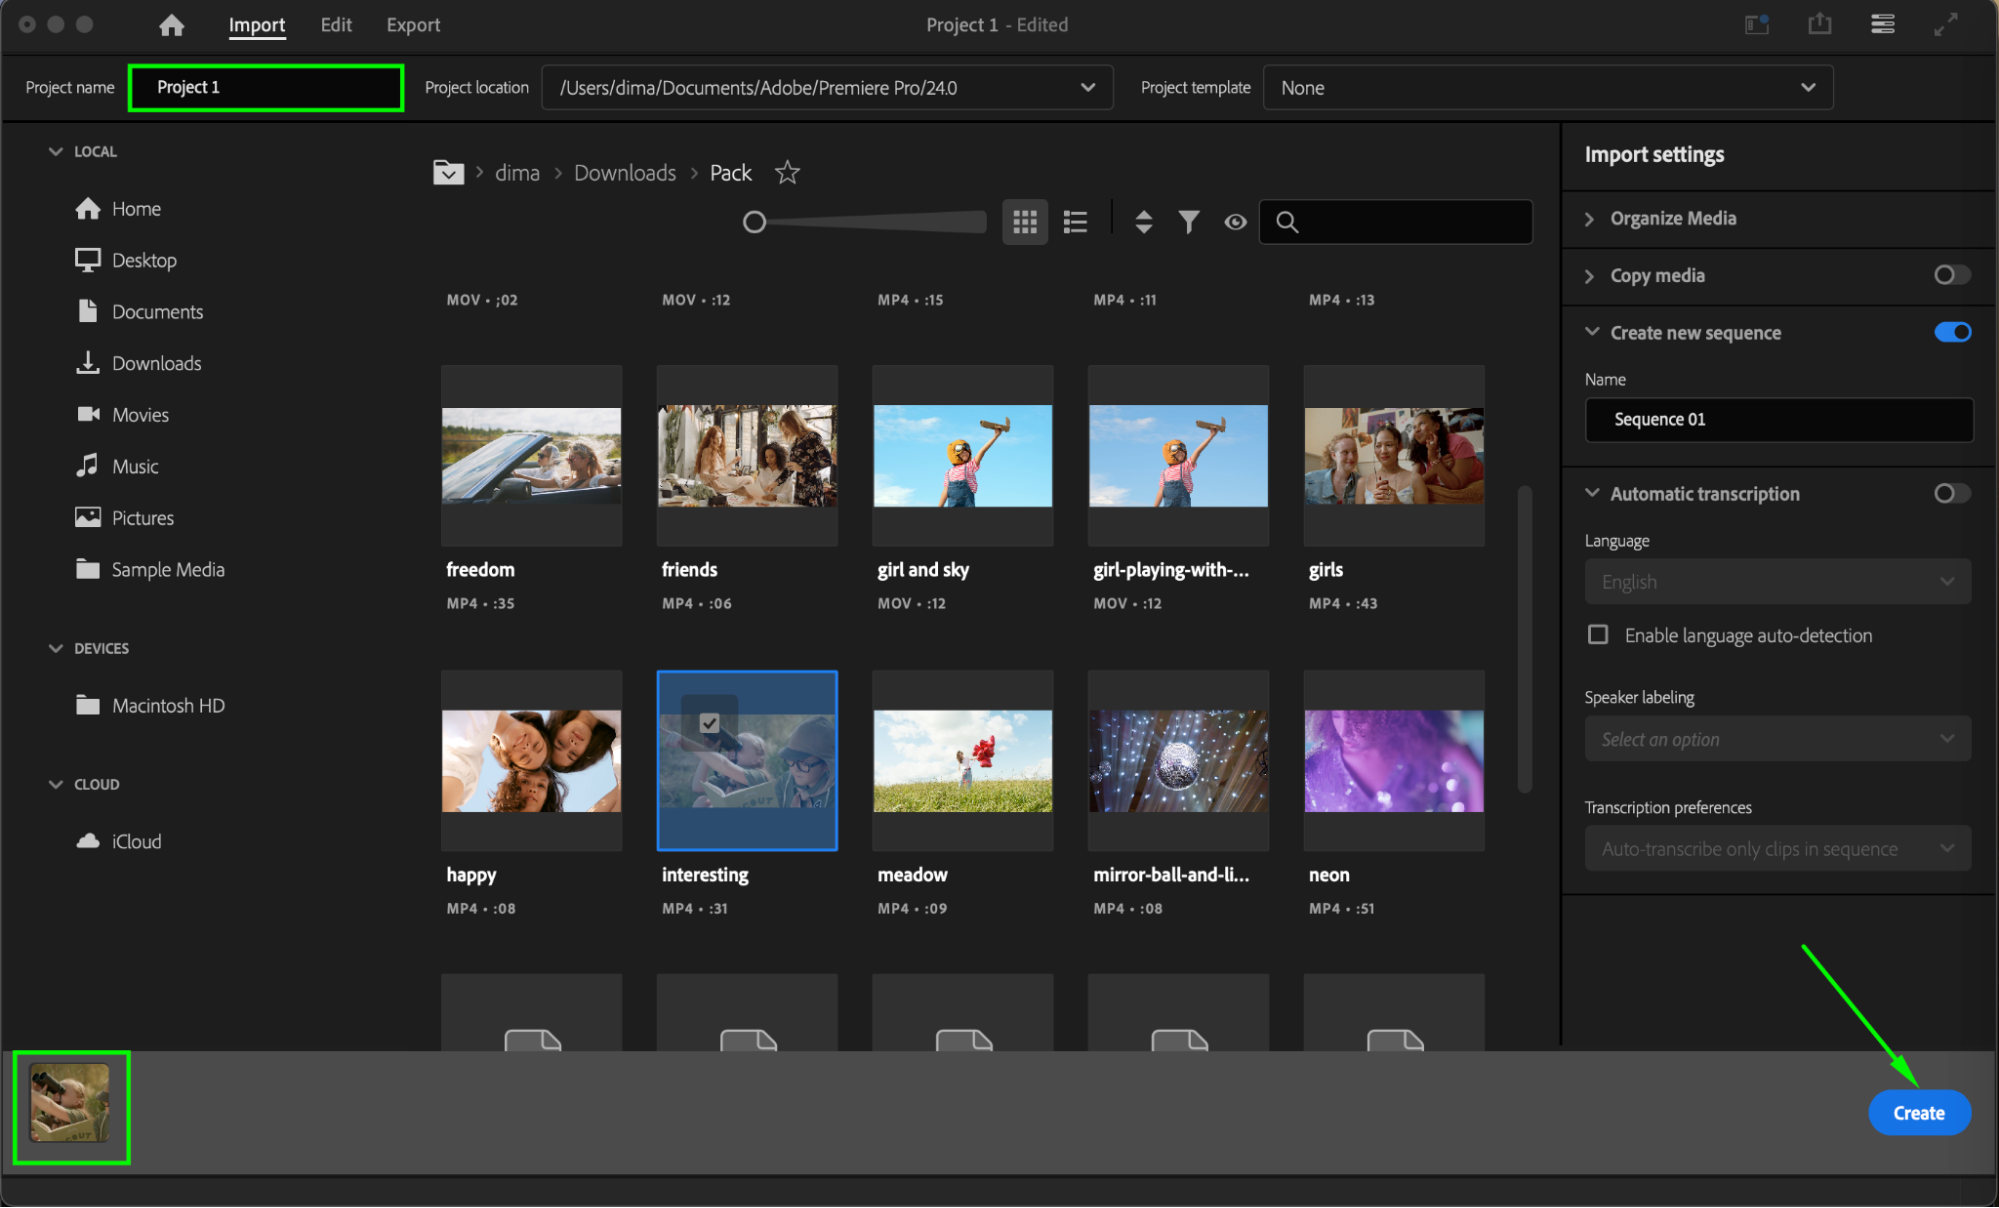This screenshot has height=1208, width=1999.
Task: Open the Project template dropdown
Action: click(x=1547, y=88)
